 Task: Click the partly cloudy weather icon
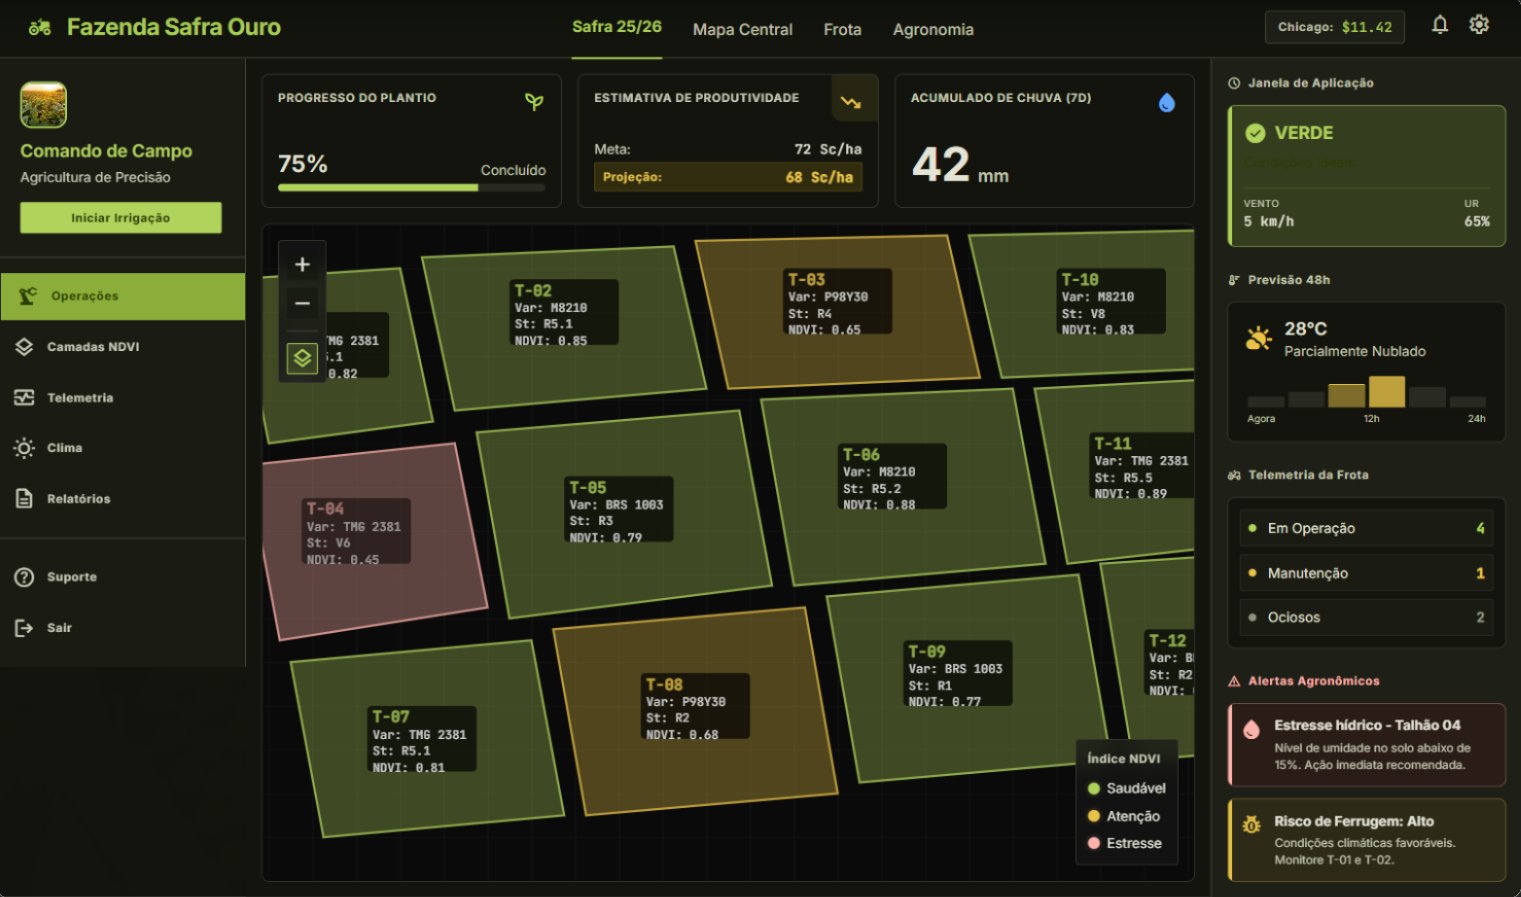pyautogui.click(x=1258, y=339)
